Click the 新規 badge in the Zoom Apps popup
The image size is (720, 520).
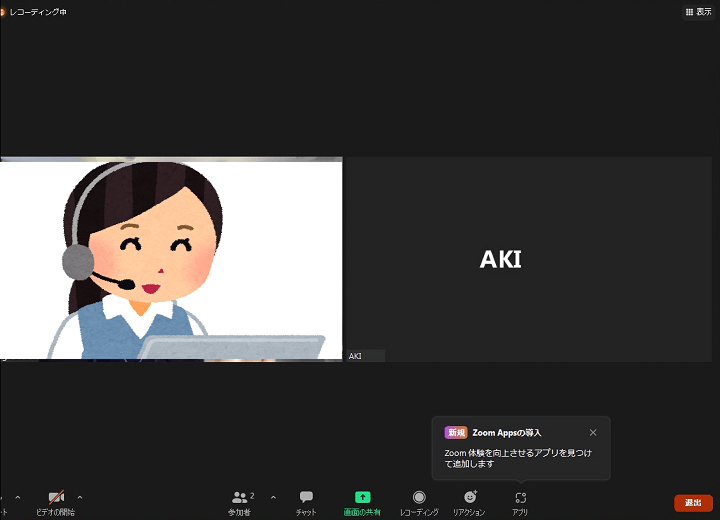(456, 432)
